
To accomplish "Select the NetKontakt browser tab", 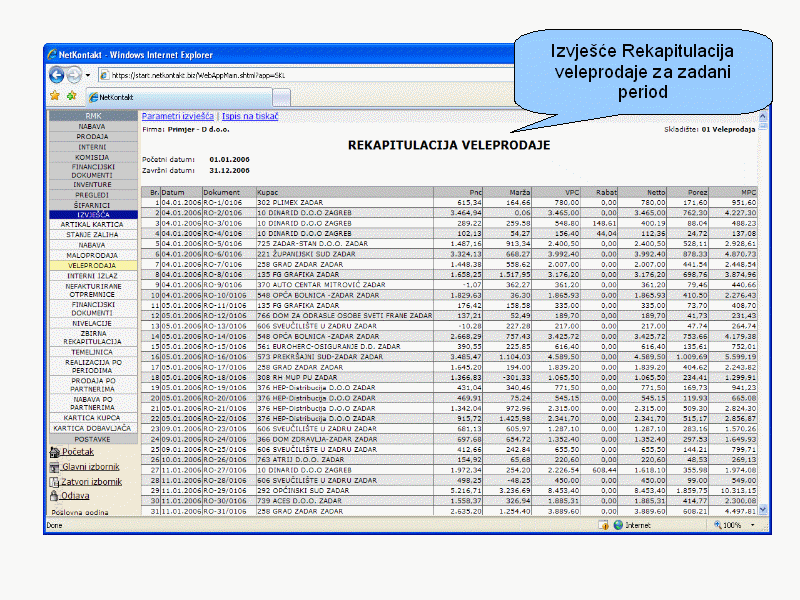I will coord(180,97).
